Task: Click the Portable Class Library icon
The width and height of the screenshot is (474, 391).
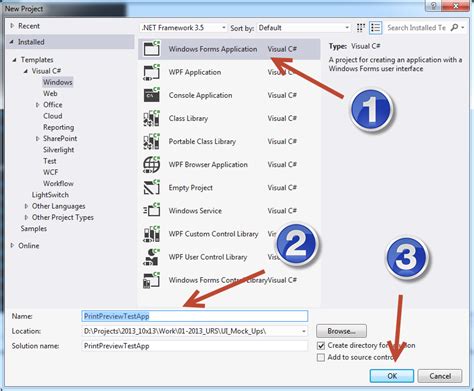Action: coord(152,141)
